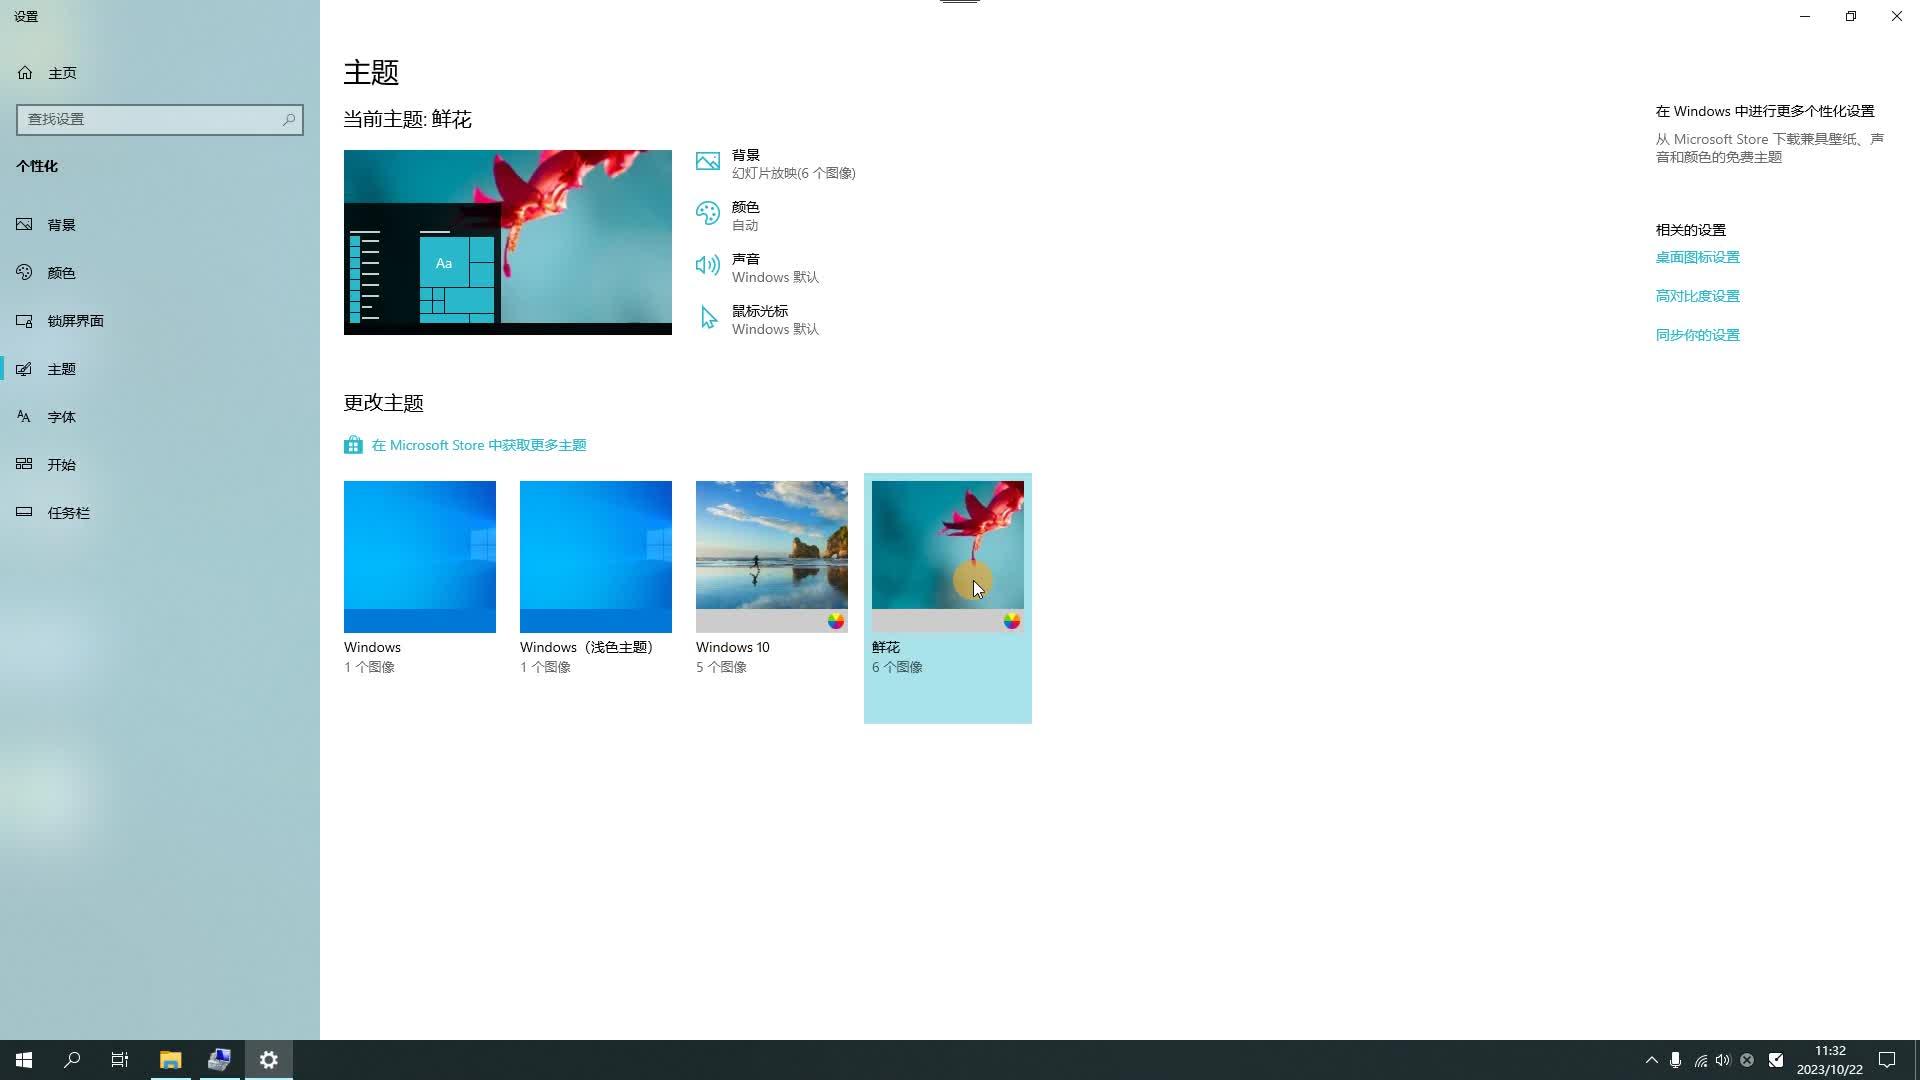Go to 开始 in the sidebar
Screen dimensions: 1920x1080
pyautogui.click(x=160, y=465)
